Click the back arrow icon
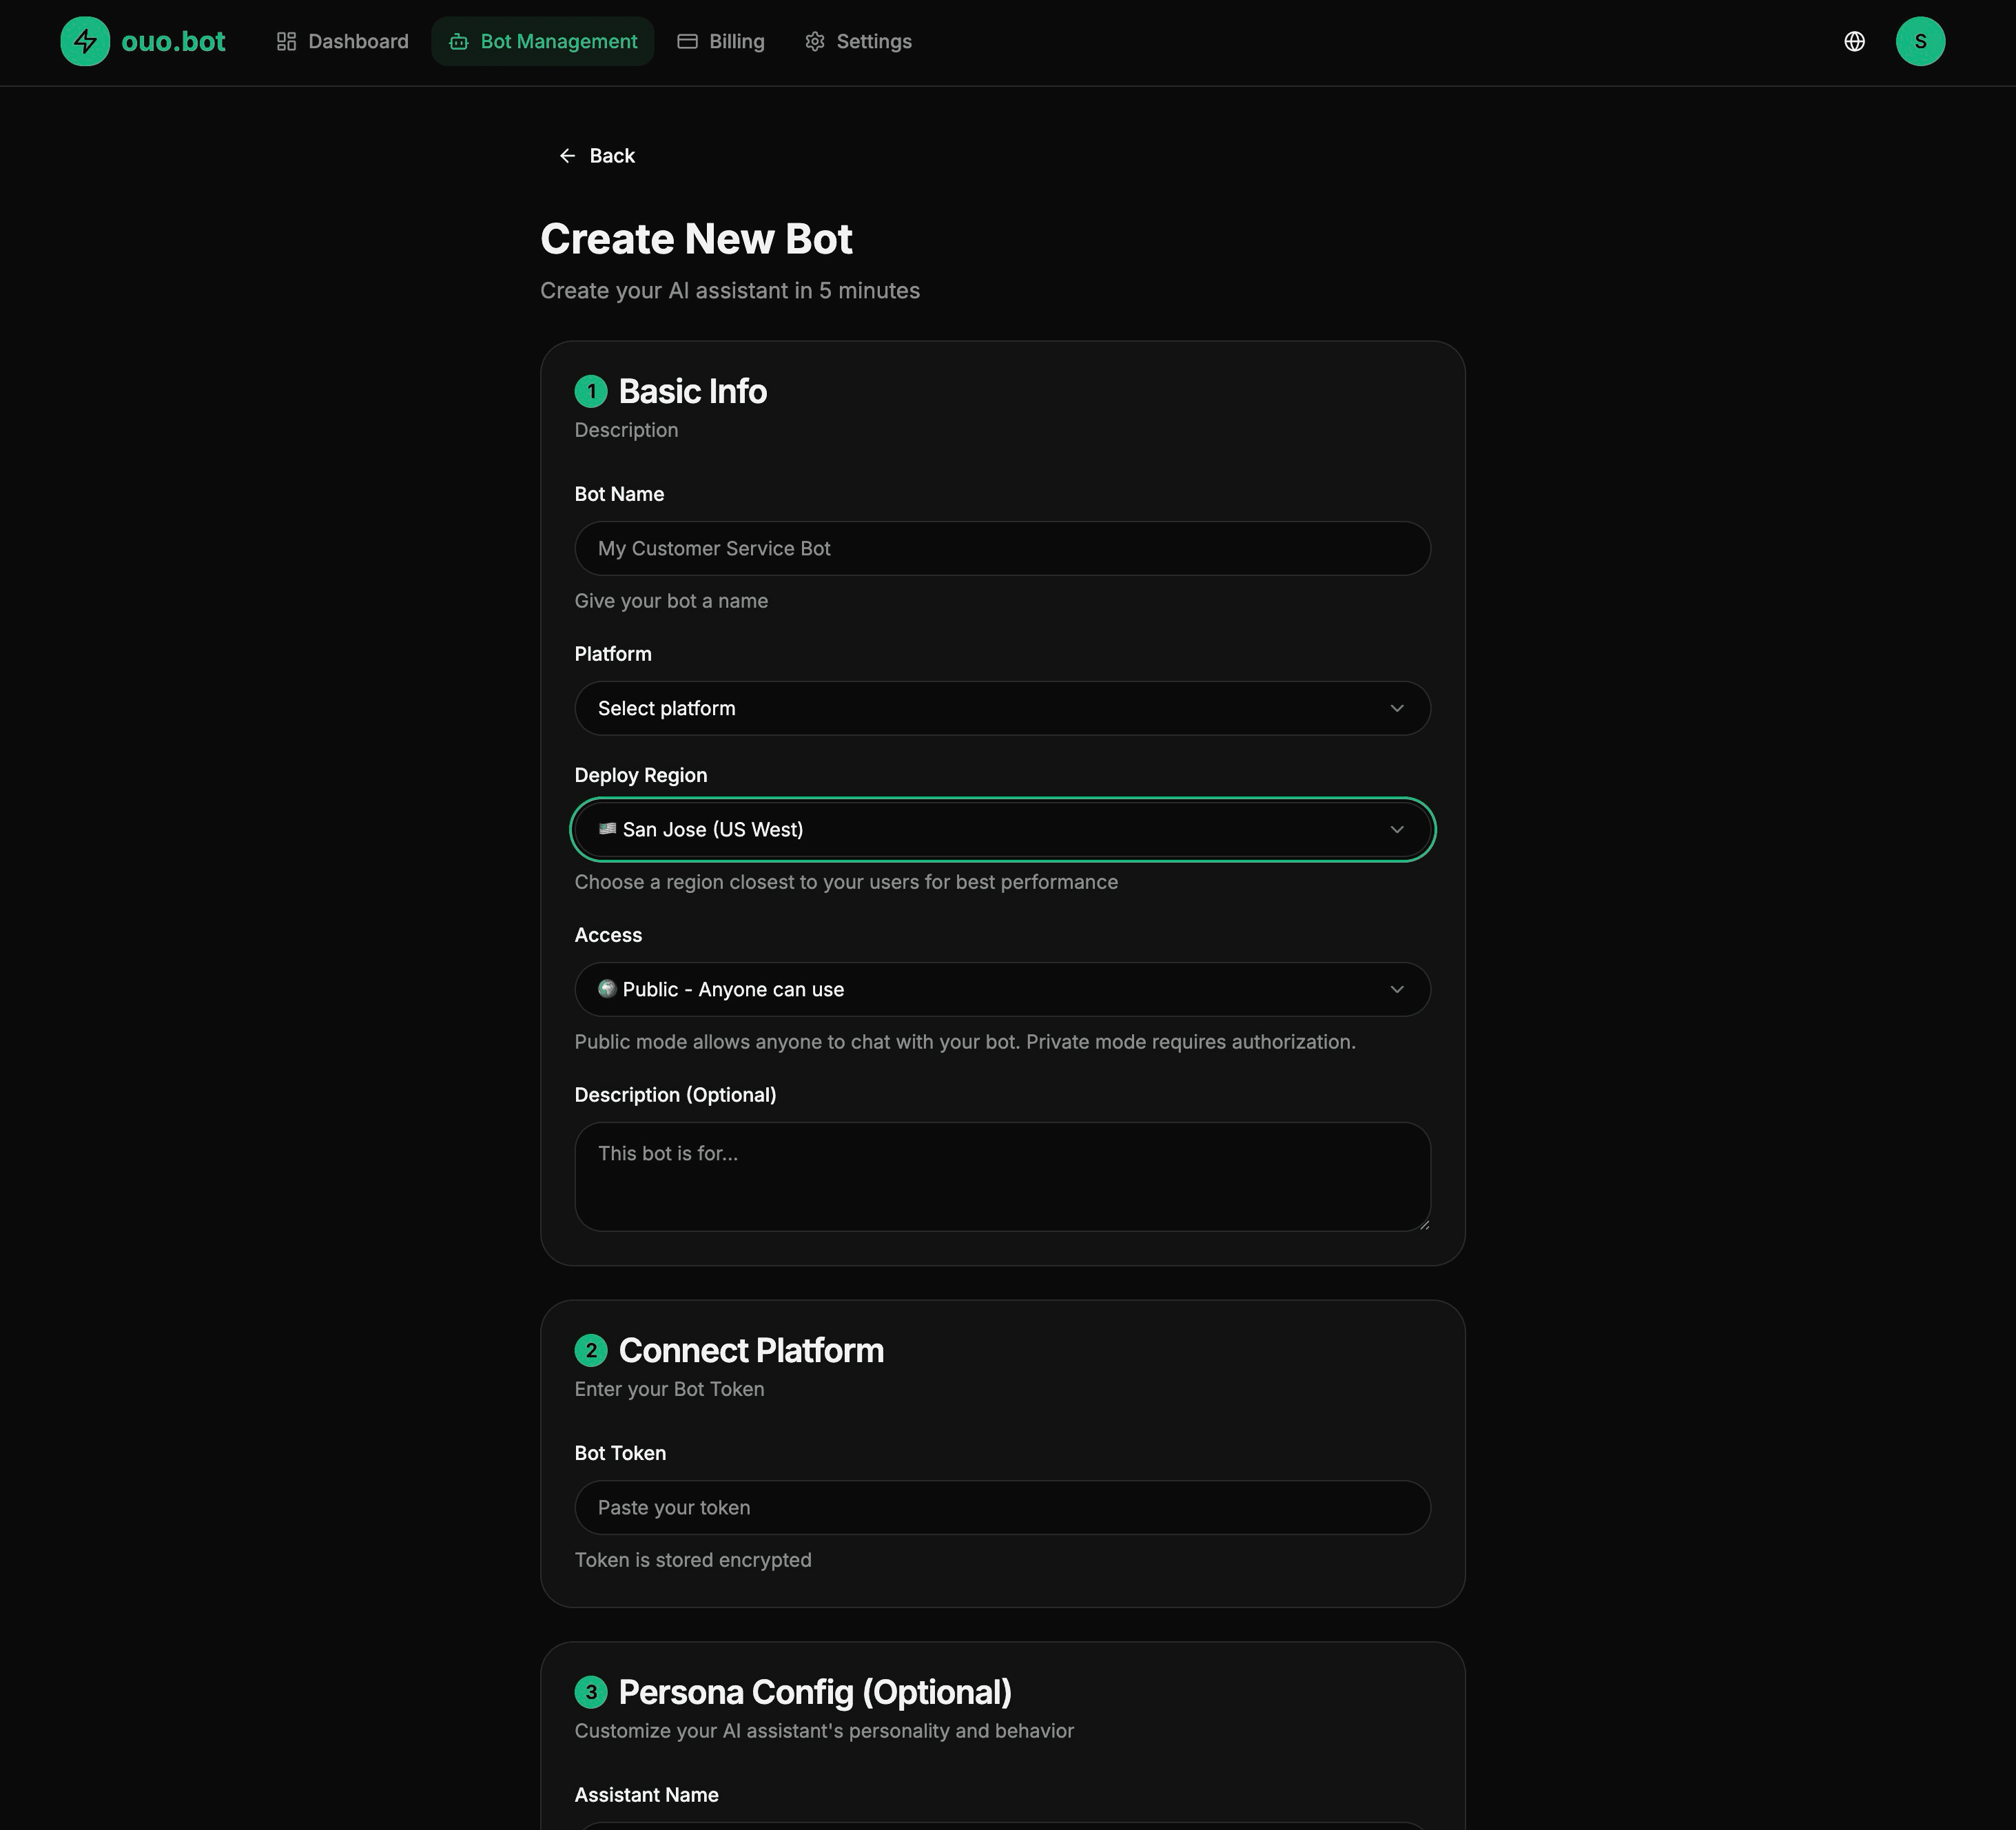The width and height of the screenshot is (2016, 1830). [568, 155]
